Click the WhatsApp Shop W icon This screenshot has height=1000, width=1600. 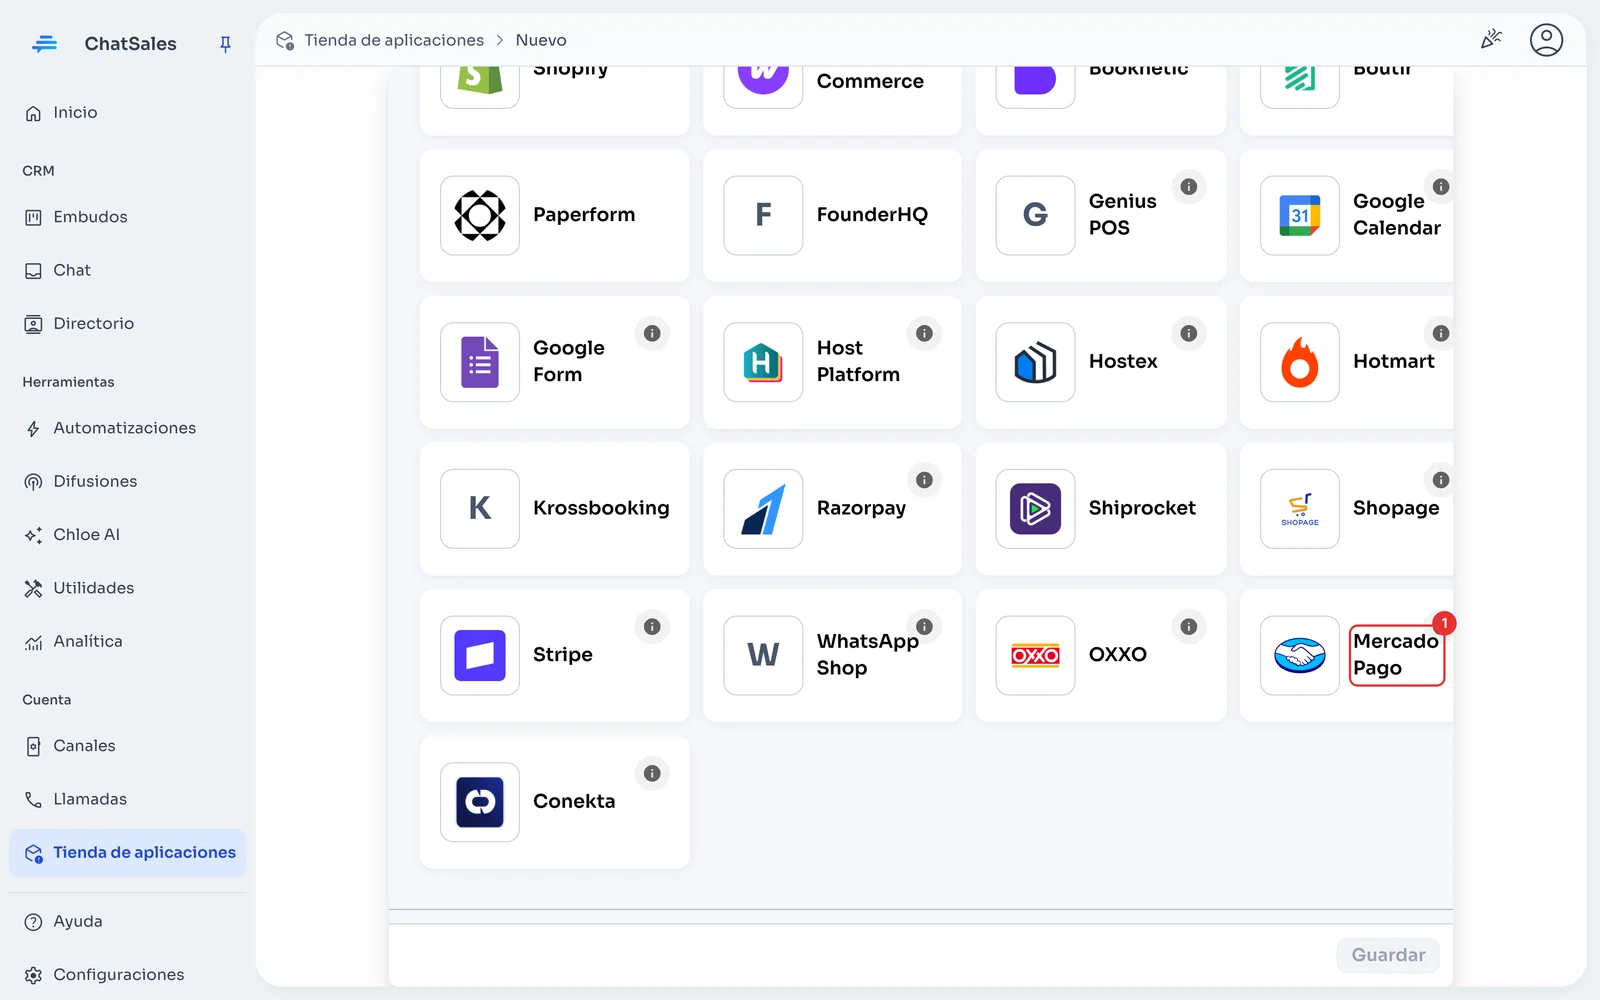[x=763, y=655]
